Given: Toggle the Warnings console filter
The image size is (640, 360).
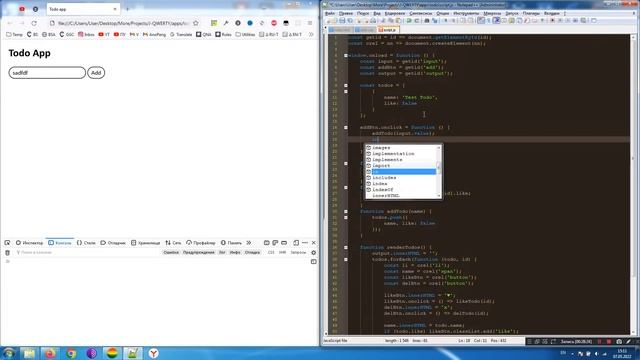Looking at the screenshot, I should tap(198, 253).
